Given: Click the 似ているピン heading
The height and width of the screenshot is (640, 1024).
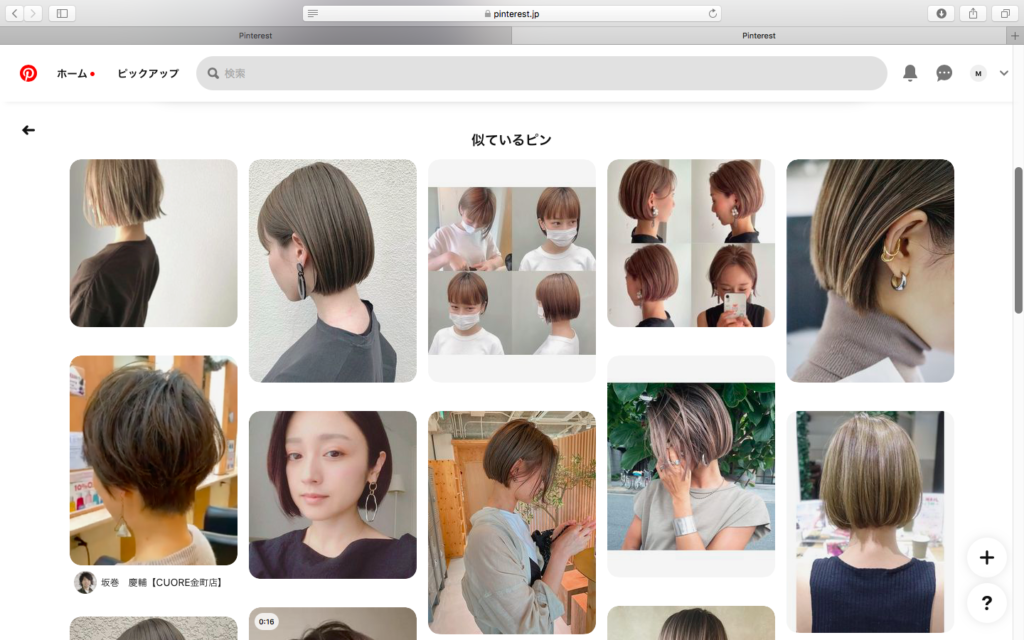Looking at the screenshot, I should coord(511,140).
